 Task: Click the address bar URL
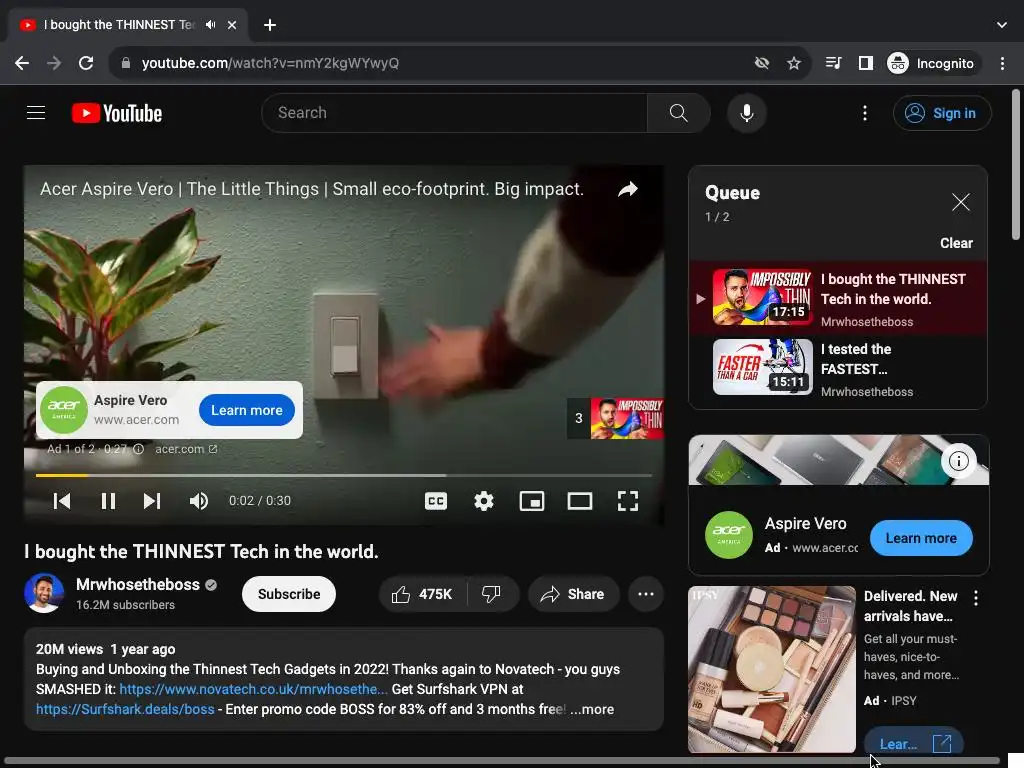tap(270, 63)
